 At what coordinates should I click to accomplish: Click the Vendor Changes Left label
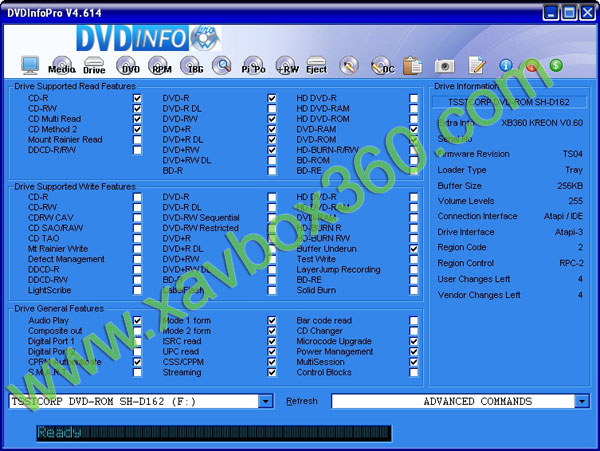[x=479, y=295]
